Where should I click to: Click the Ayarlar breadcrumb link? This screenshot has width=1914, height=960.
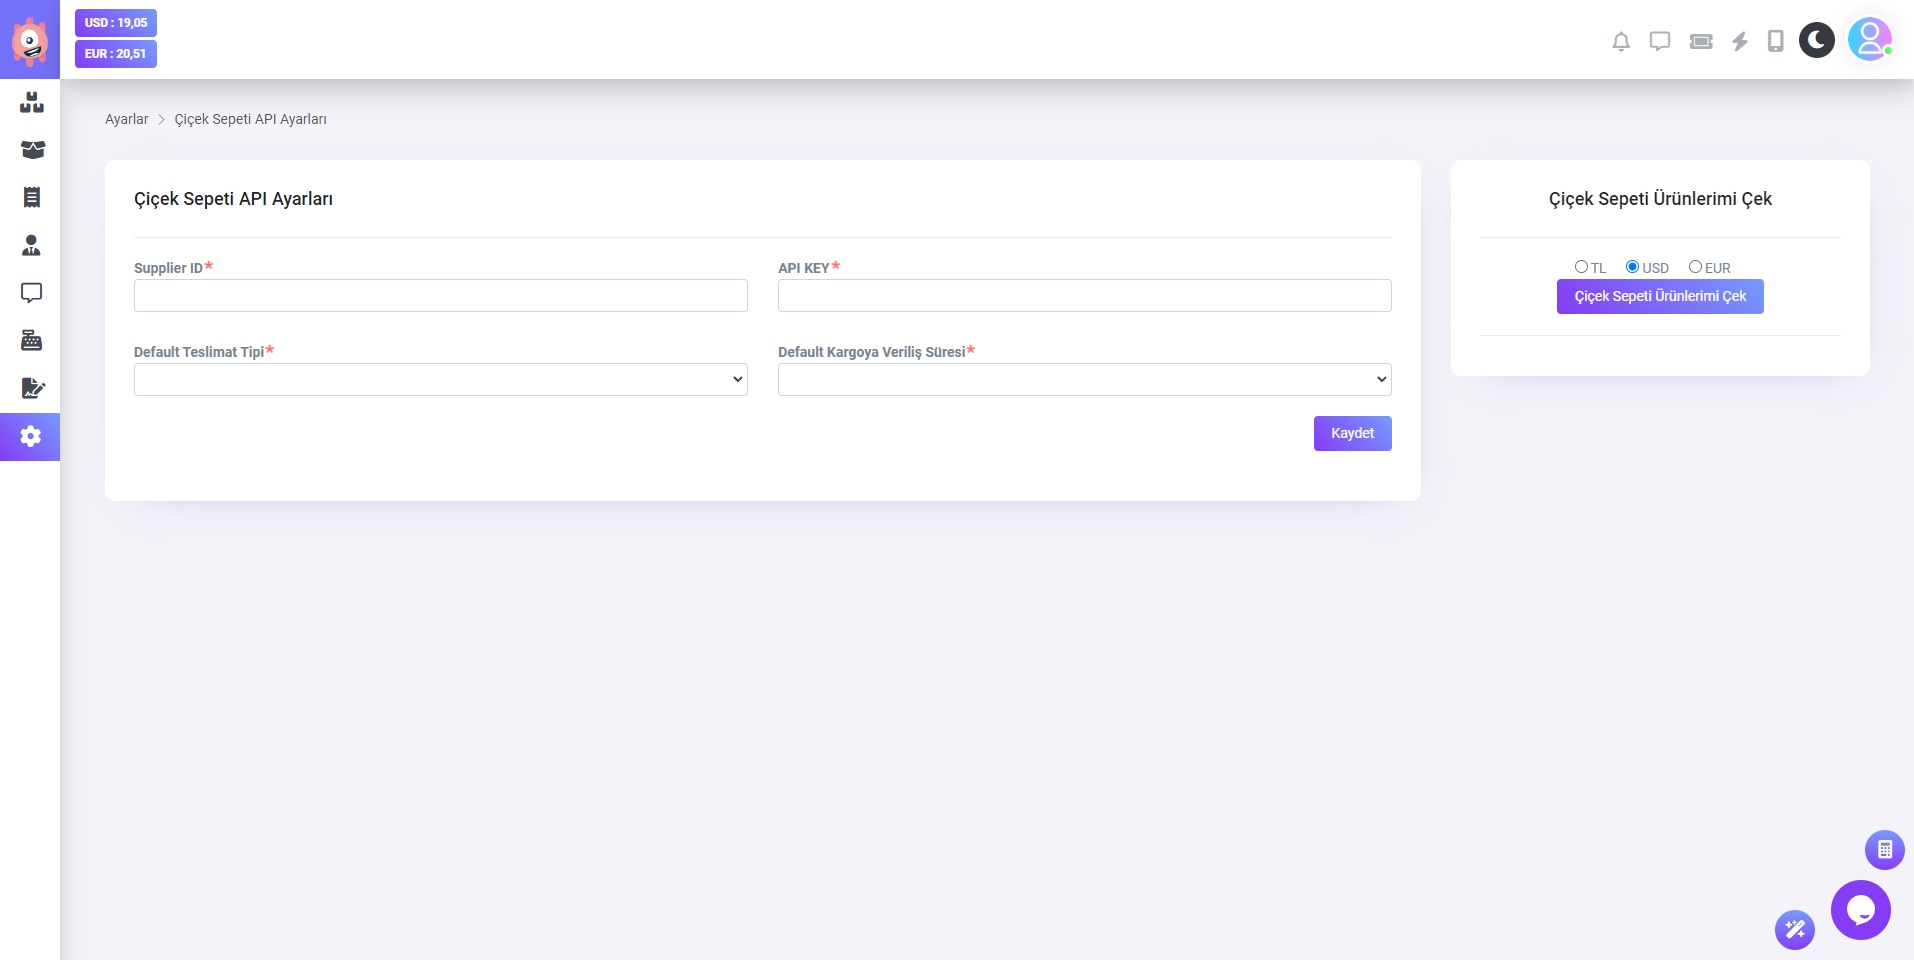point(126,119)
